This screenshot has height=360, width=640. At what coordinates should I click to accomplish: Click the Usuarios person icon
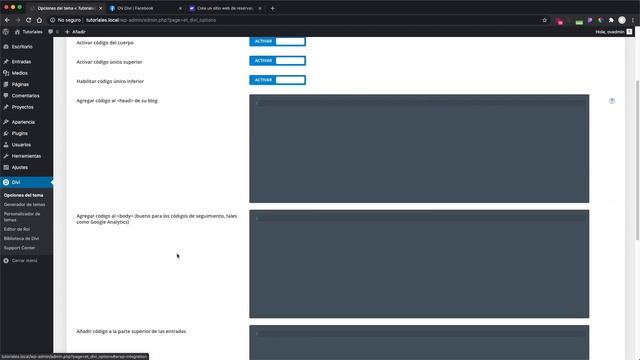[6, 144]
